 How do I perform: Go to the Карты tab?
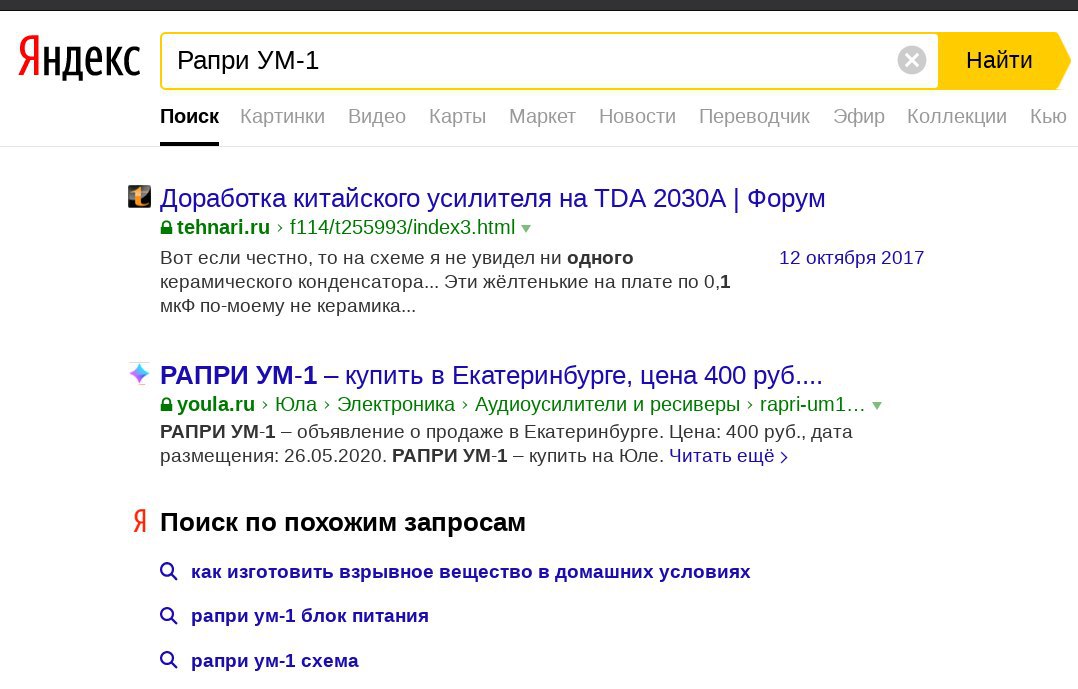pyautogui.click(x=457, y=116)
